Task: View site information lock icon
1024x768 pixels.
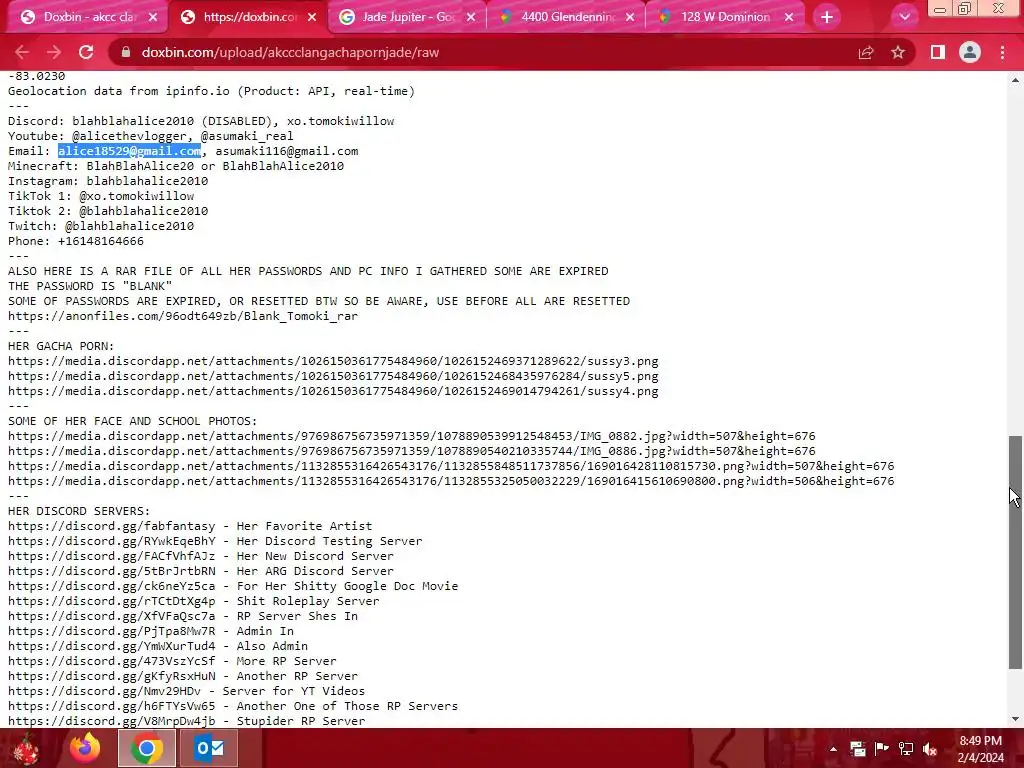Action: tap(126, 52)
